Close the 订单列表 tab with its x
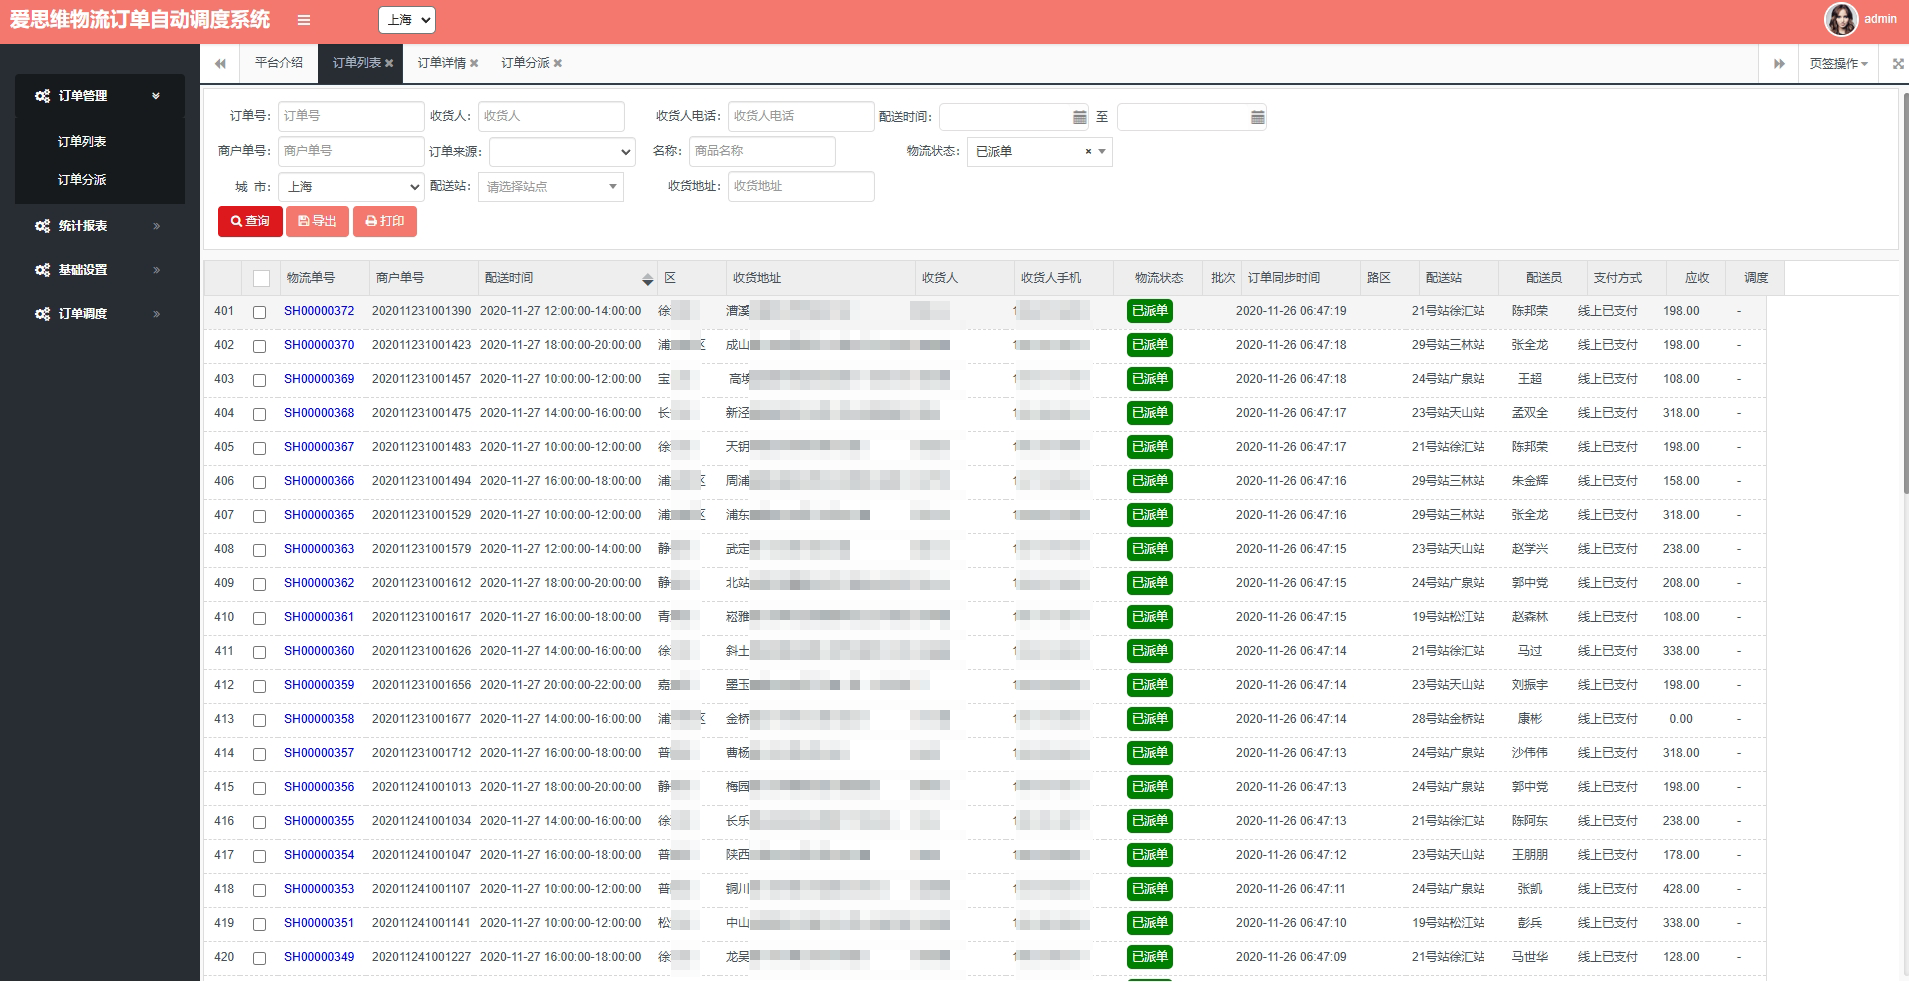Screen dimensions: 1909x986 click(389, 63)
